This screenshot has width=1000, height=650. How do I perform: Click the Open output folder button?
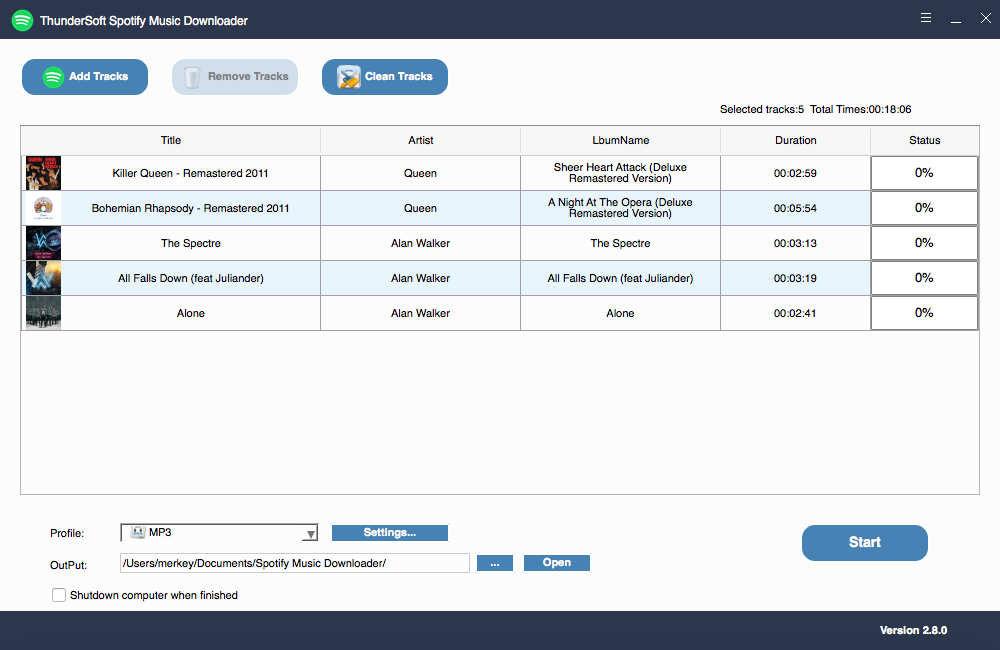(x=556, y=563)
